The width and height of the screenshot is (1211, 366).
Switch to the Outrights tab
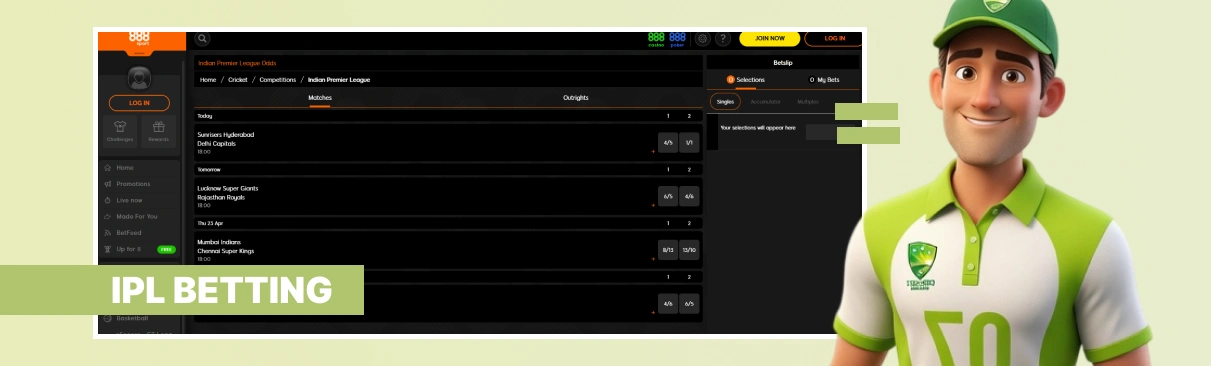coord(576,98)
